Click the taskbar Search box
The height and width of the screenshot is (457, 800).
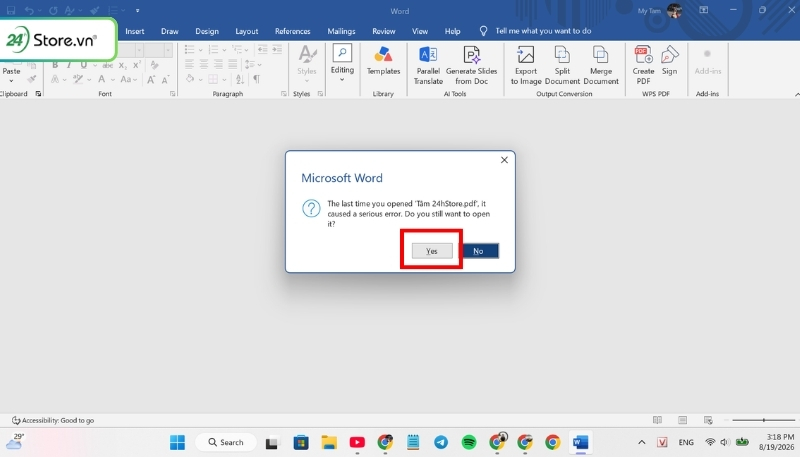(226, 442)
